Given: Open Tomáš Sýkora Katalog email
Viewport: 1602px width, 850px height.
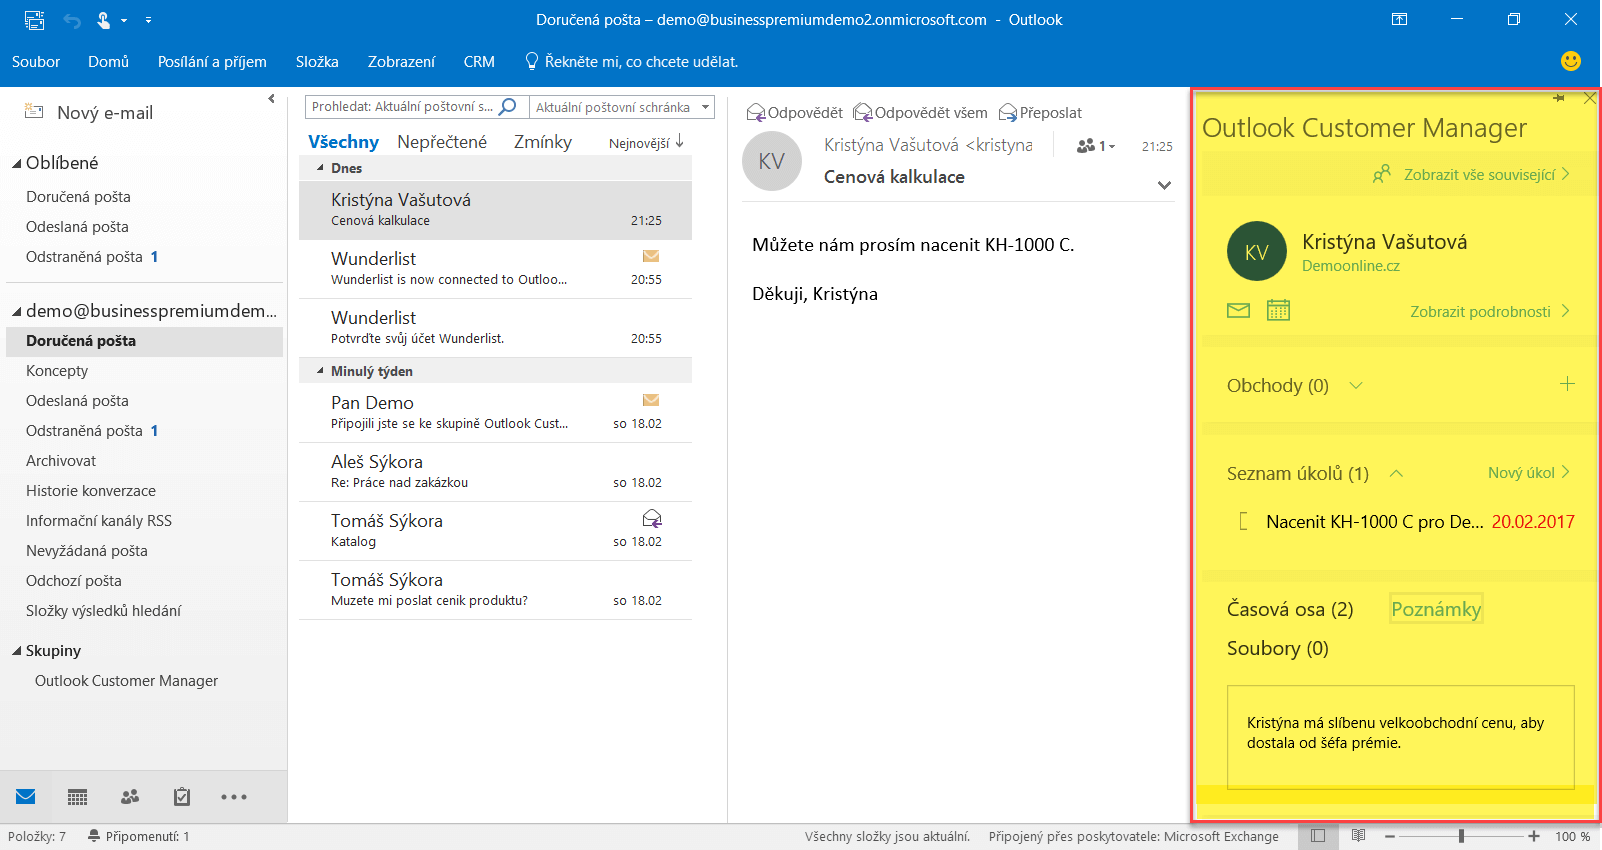Looking at the screenshot, I should pos(496,531).
